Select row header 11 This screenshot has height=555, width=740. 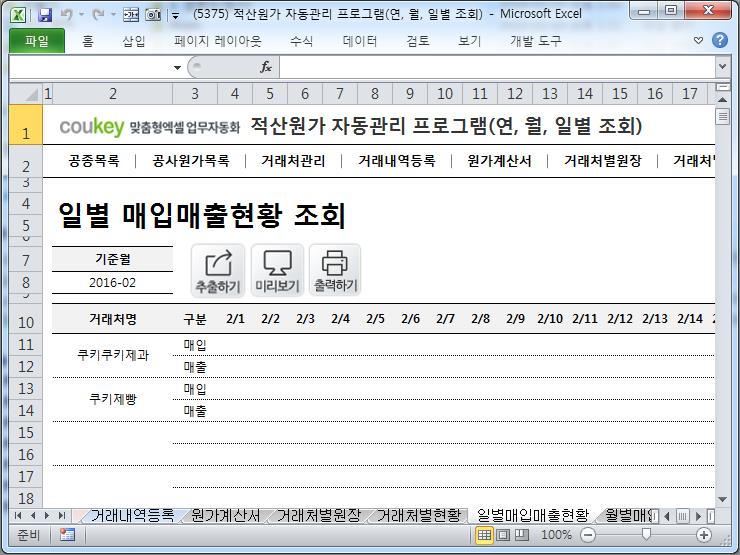26,345
